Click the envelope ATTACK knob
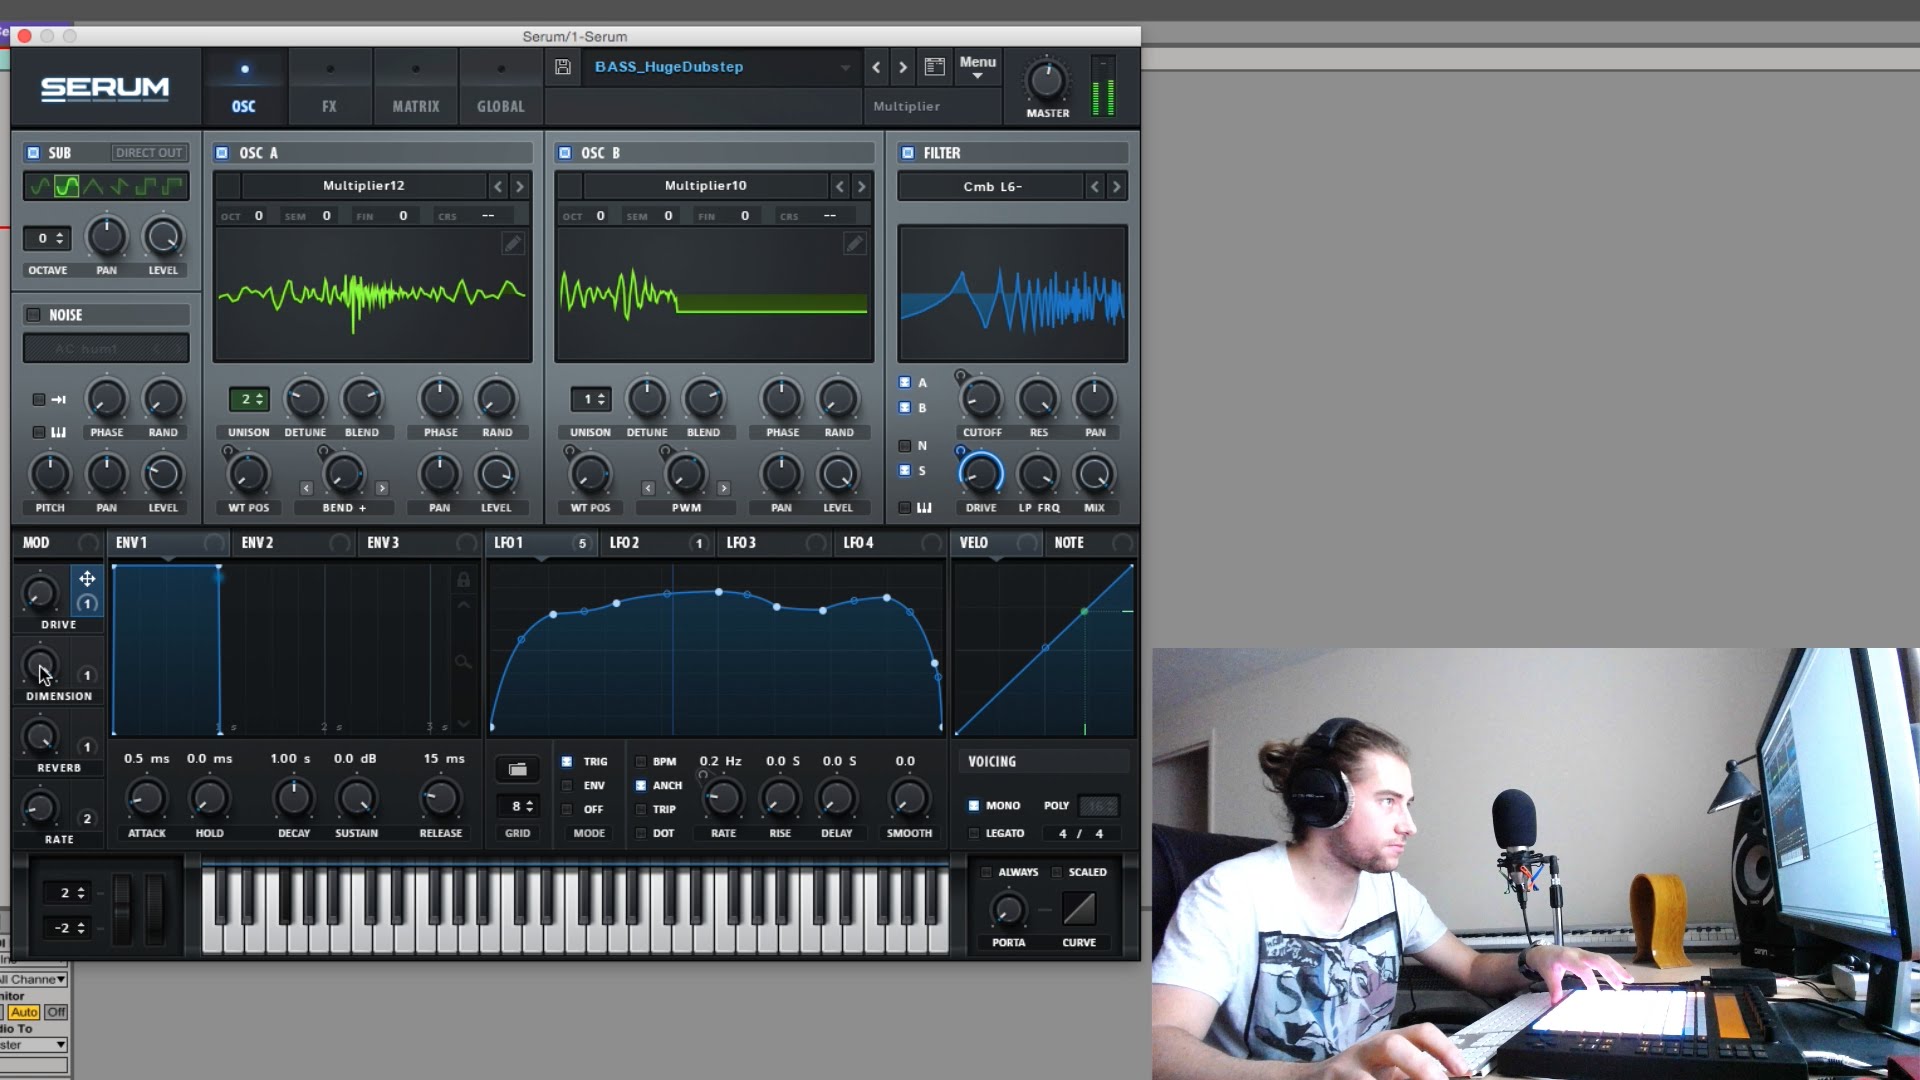The image size is (1920, 1080). click(146, 798)
